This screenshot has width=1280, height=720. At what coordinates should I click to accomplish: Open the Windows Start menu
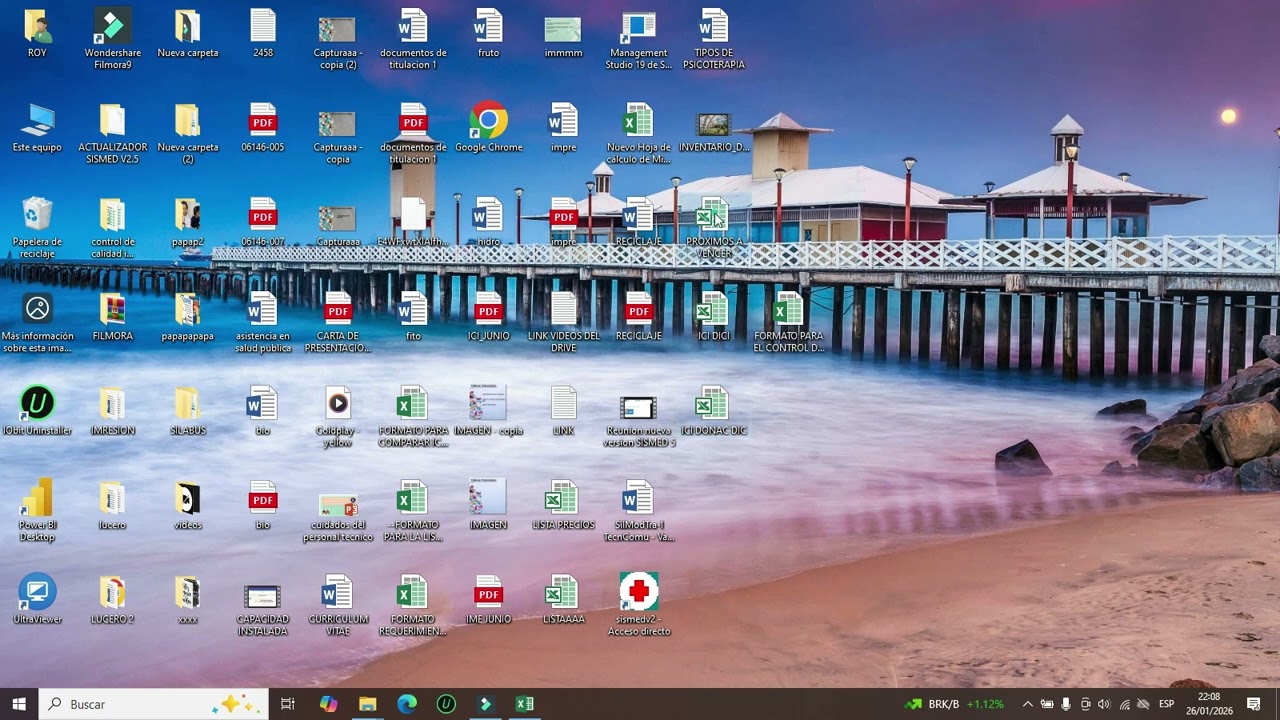click(x=19, y=704)
